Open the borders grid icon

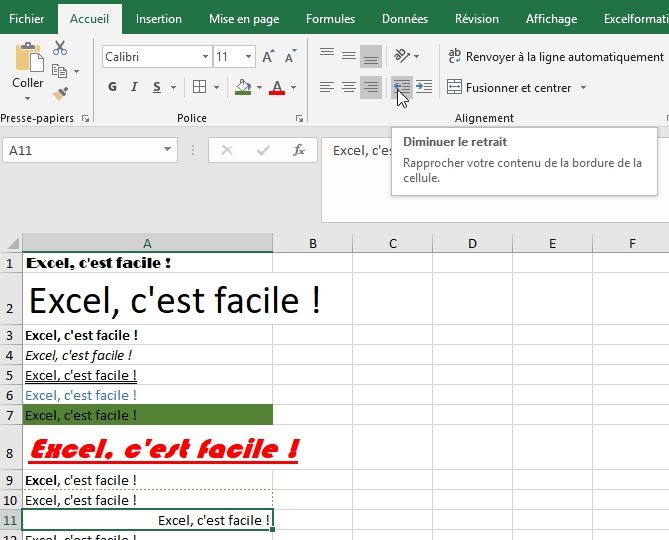point(199,87)
